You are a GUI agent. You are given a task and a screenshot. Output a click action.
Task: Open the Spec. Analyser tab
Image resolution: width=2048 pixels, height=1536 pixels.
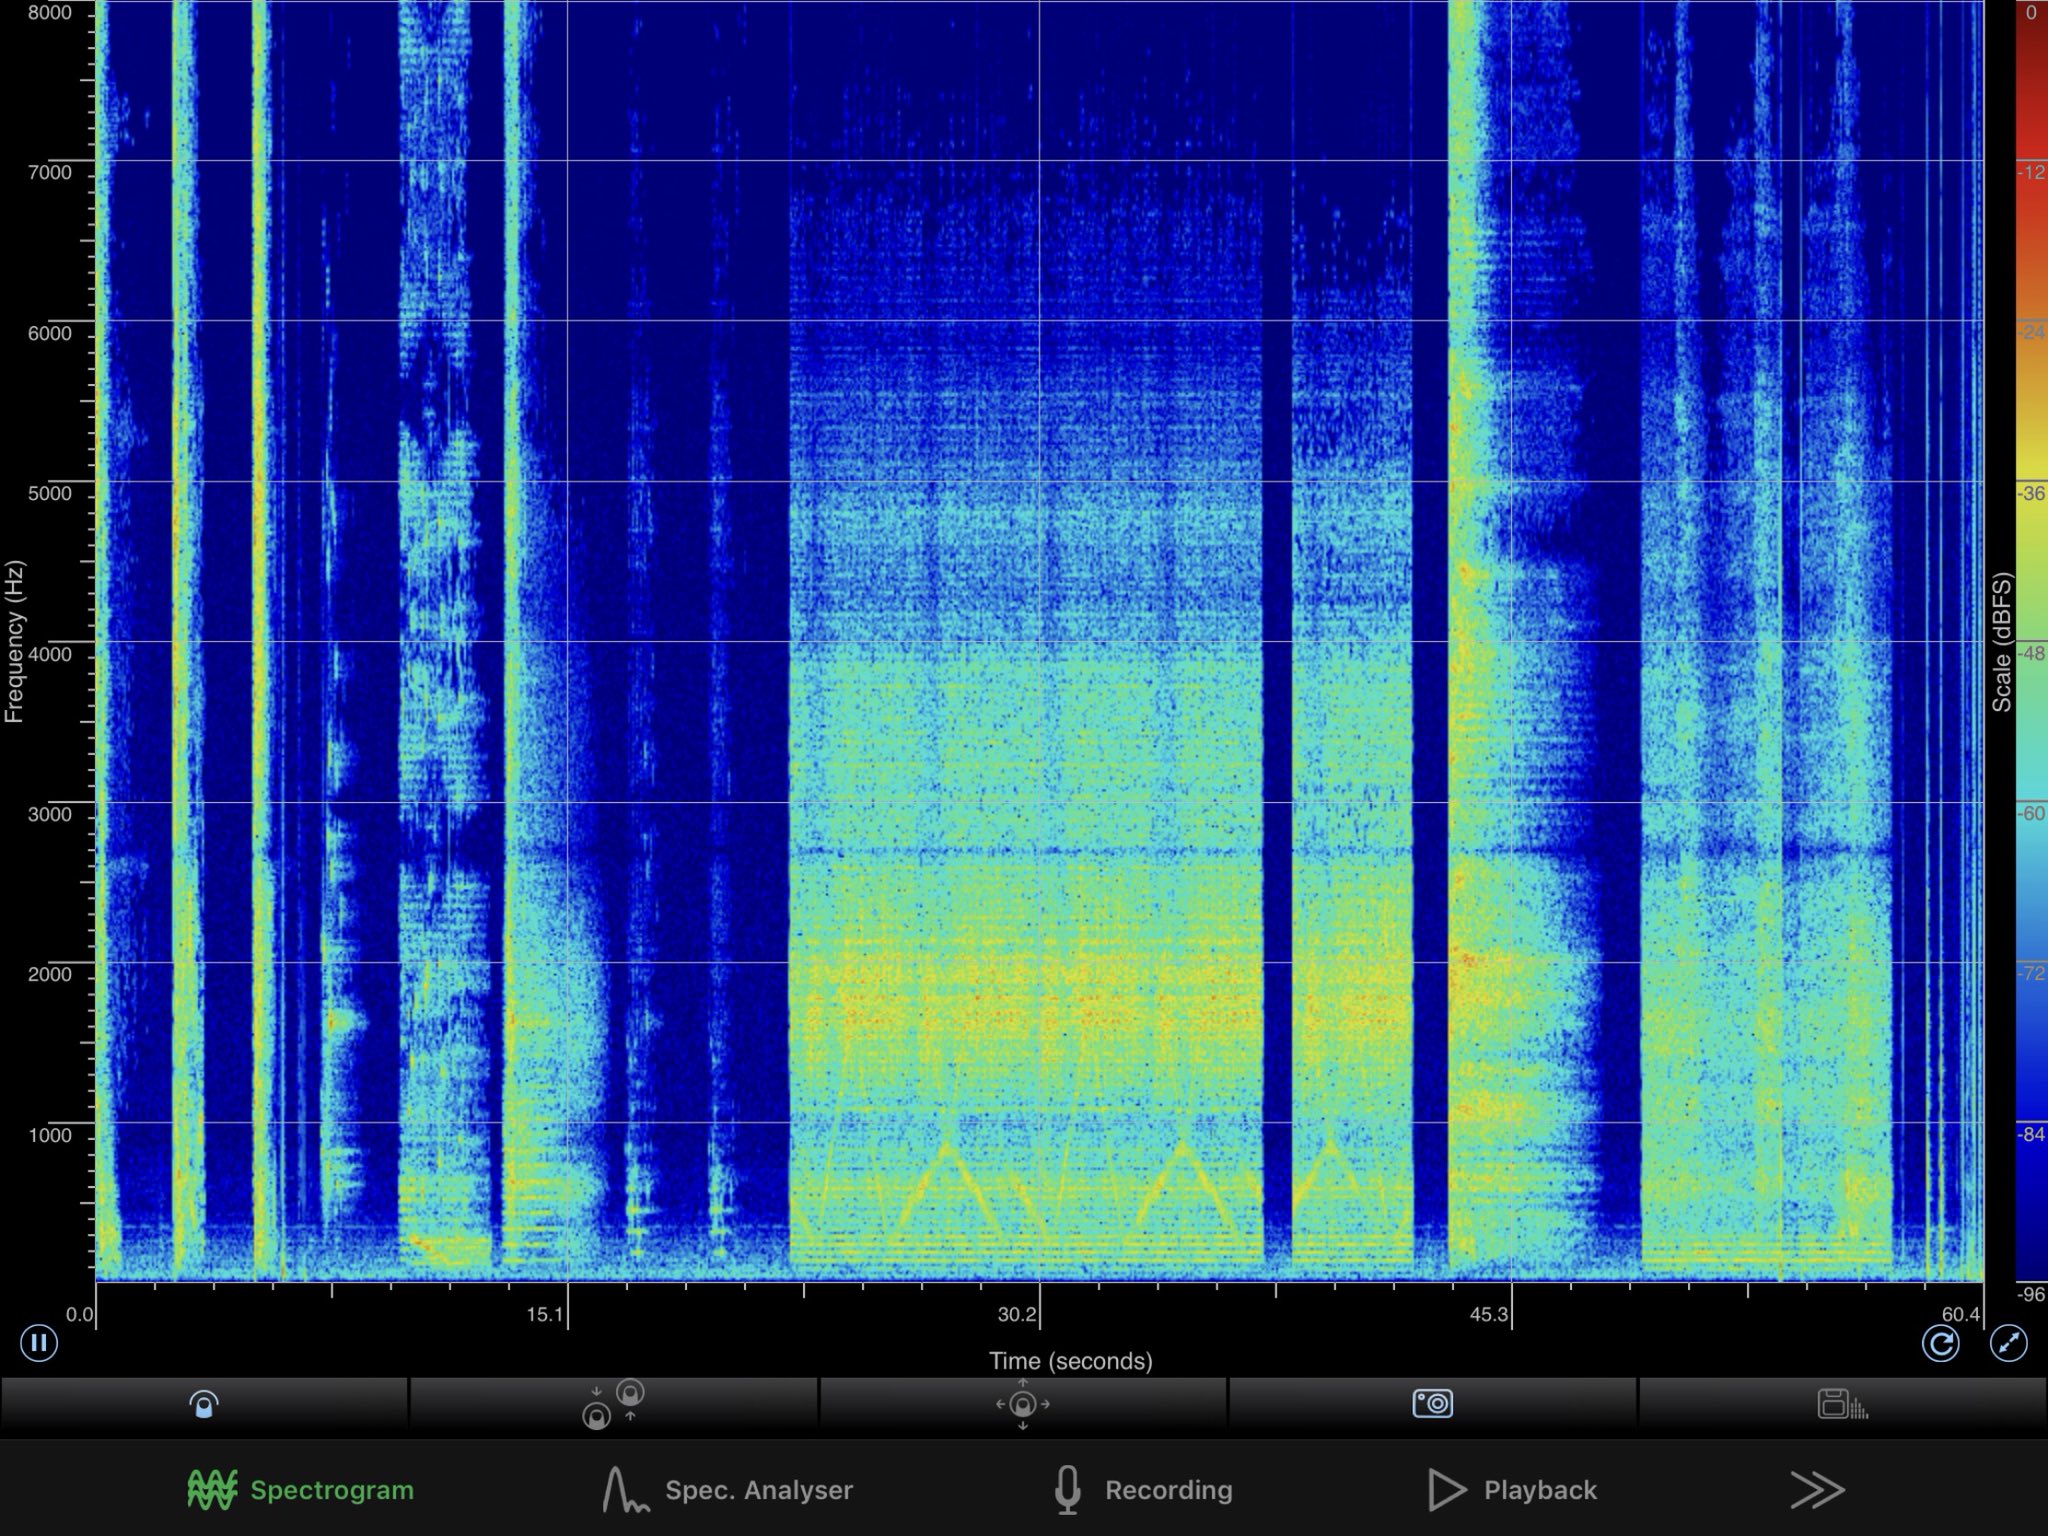pos(727,1490)
